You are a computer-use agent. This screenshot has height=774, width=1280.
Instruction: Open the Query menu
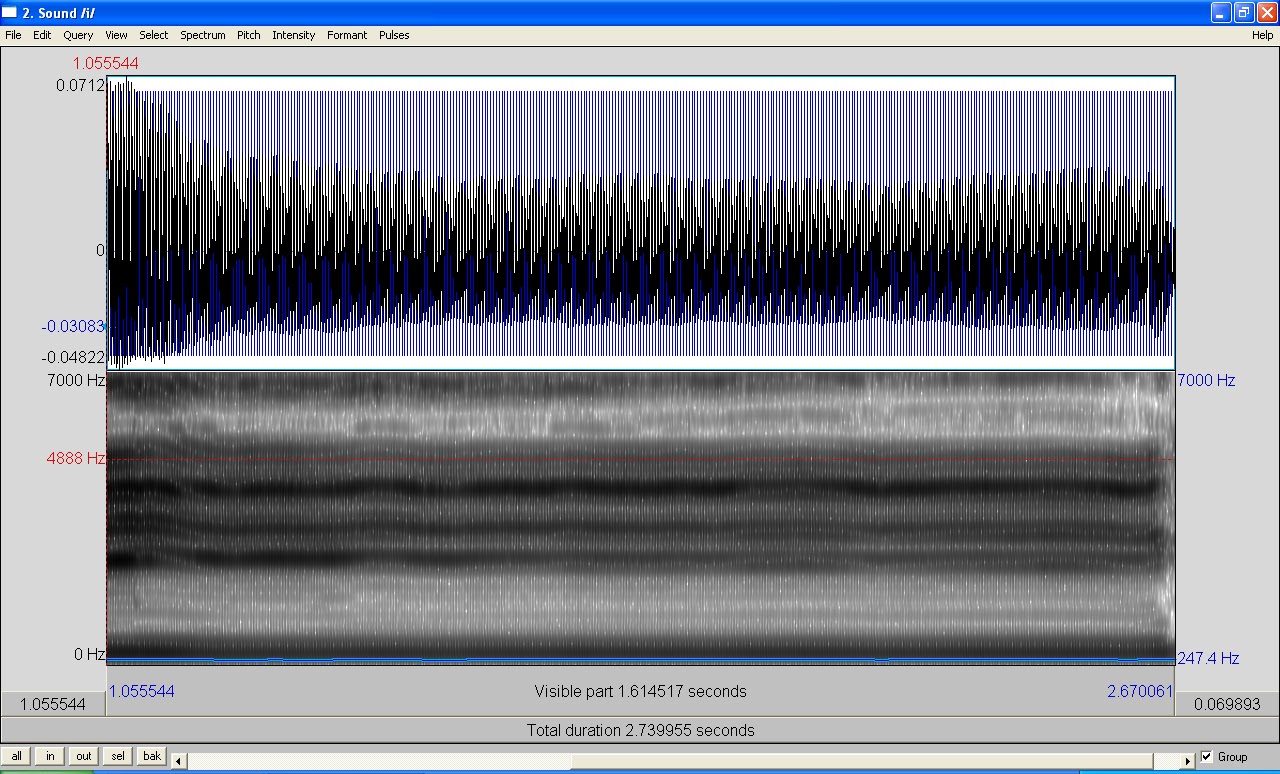point(78,35)
